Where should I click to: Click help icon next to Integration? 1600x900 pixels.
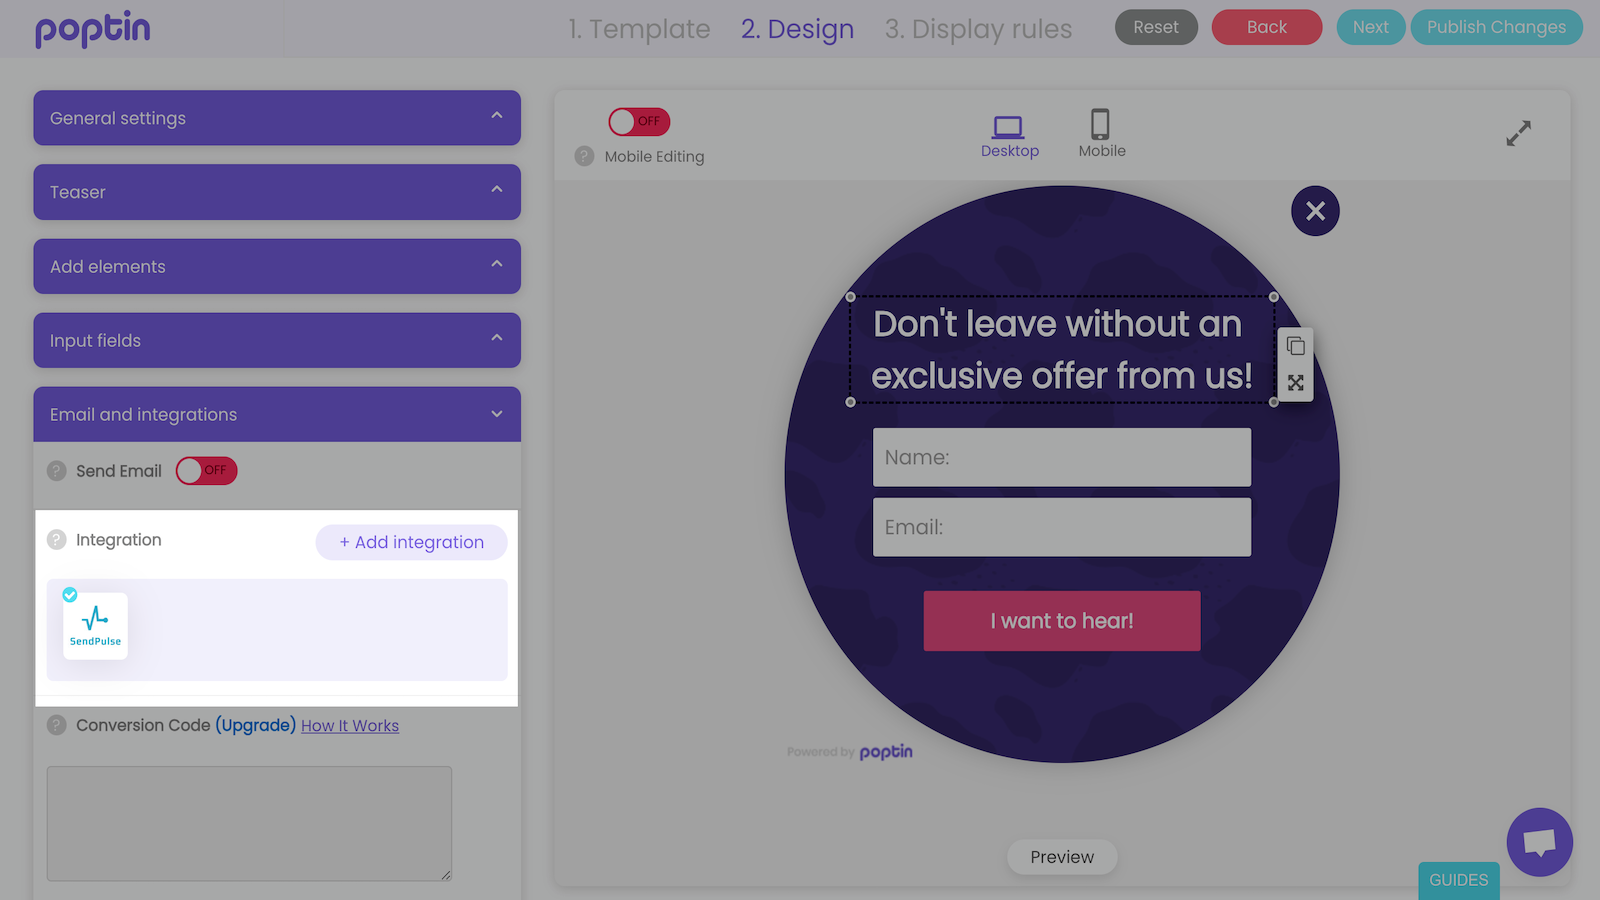tap(57, 540)
